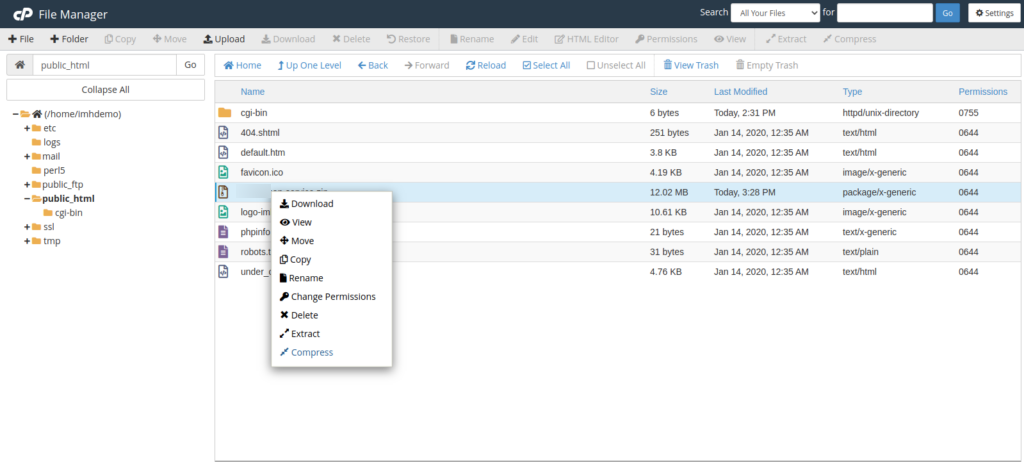Click the Go button next to search
This screenshot has width=1024, height=462.
pos(947,13)
